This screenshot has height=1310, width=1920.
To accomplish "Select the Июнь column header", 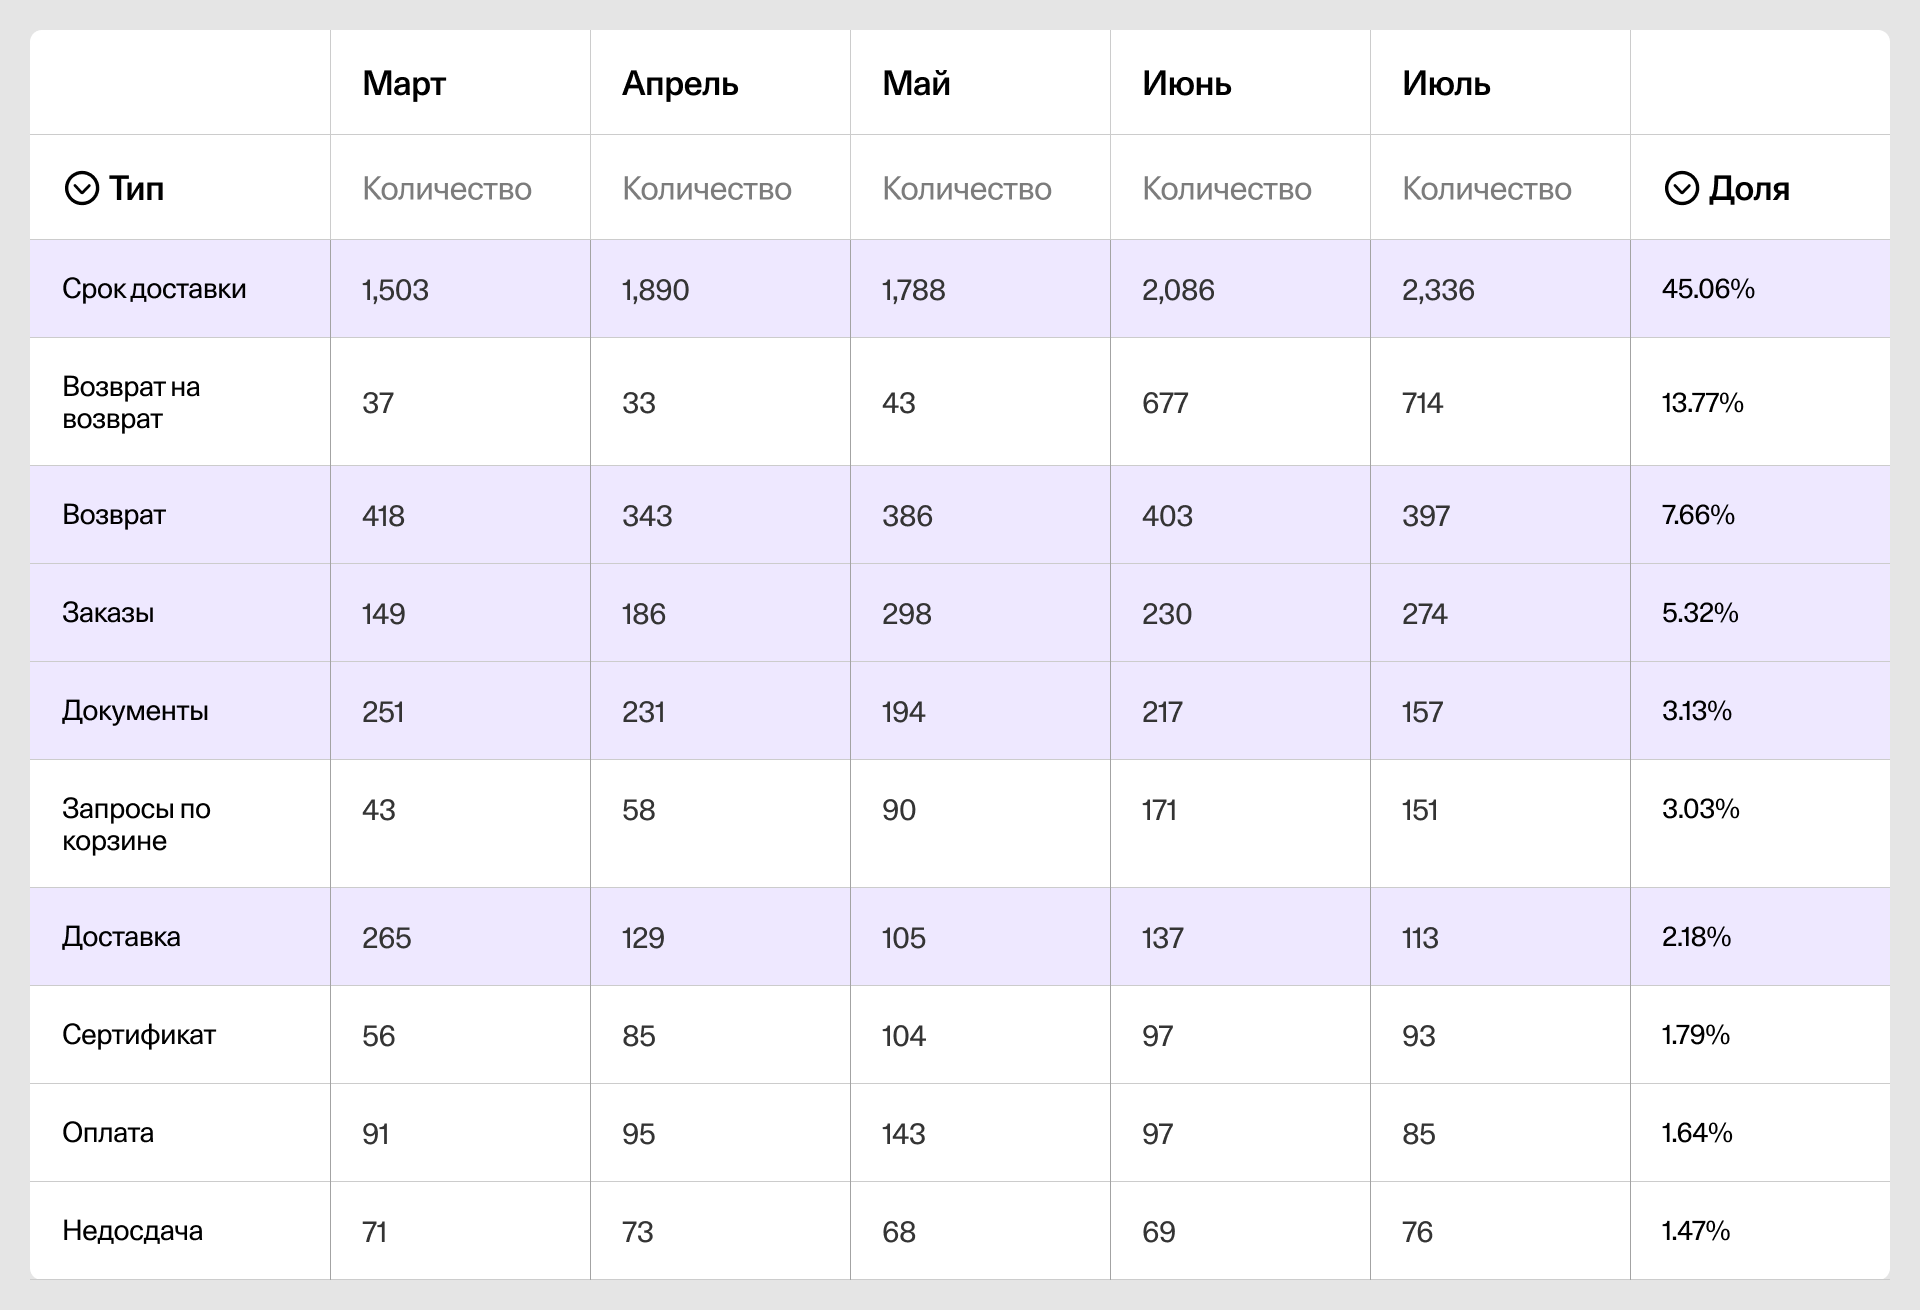I will coord(1186,83).
